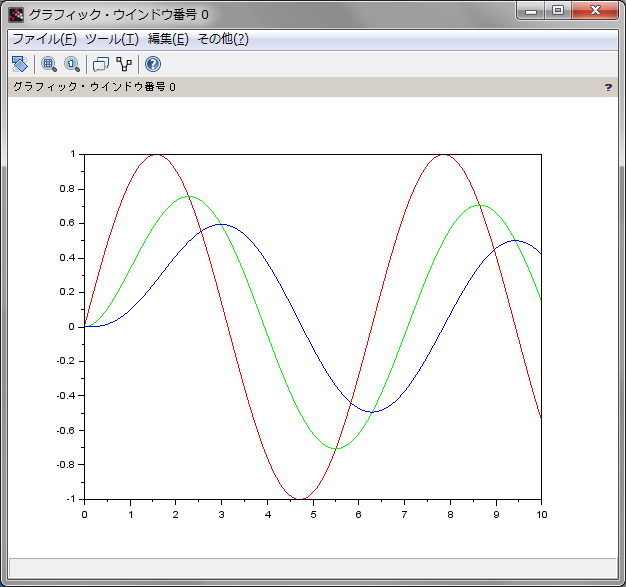Click the original view zoom reset icon
626x587 pixels.
point(72,64)
